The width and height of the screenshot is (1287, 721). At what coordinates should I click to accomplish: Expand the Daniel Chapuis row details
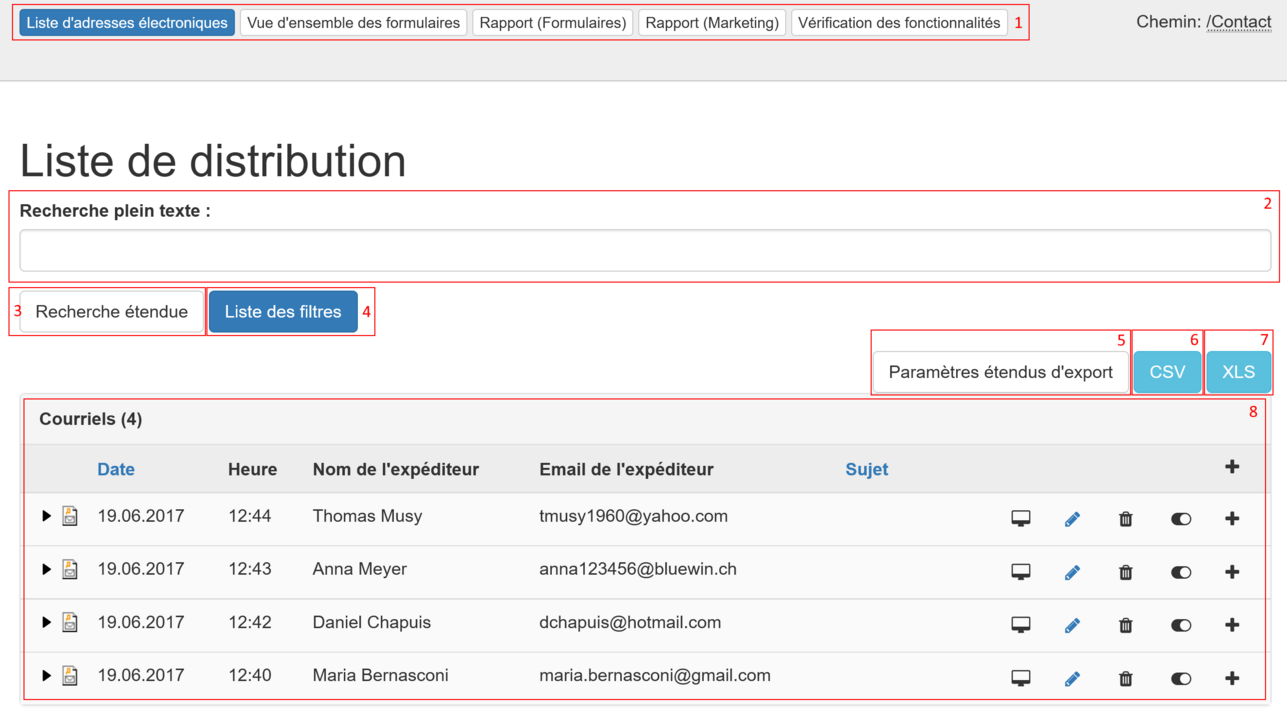click(46, 622)
